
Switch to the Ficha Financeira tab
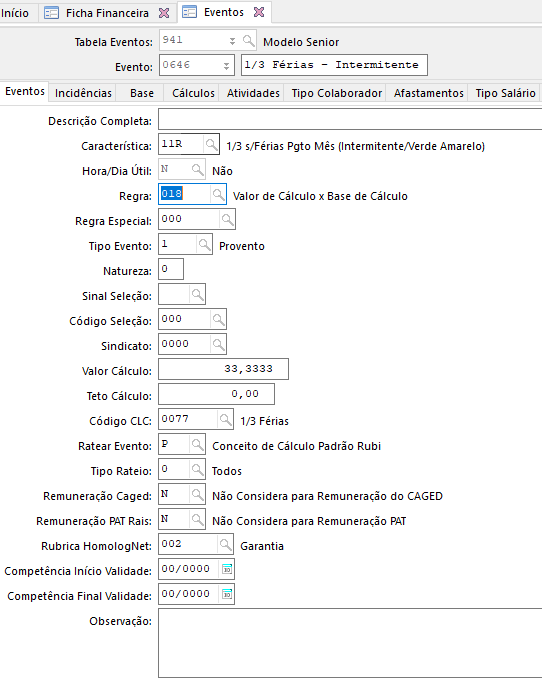[x=107, y=13]
